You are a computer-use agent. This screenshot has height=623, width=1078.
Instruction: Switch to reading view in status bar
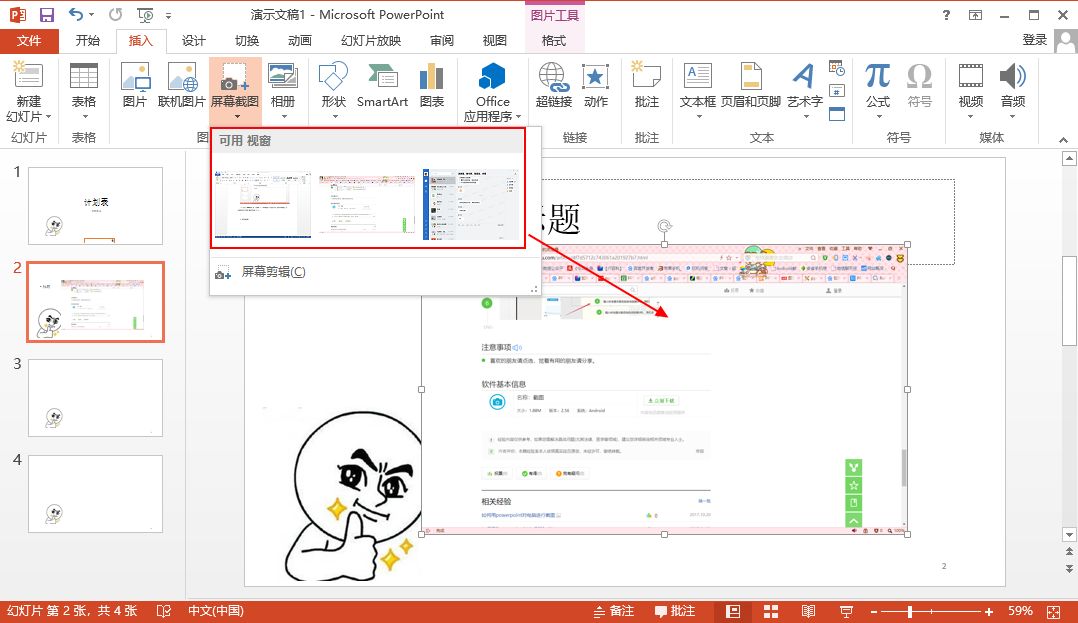pos(808,611)
